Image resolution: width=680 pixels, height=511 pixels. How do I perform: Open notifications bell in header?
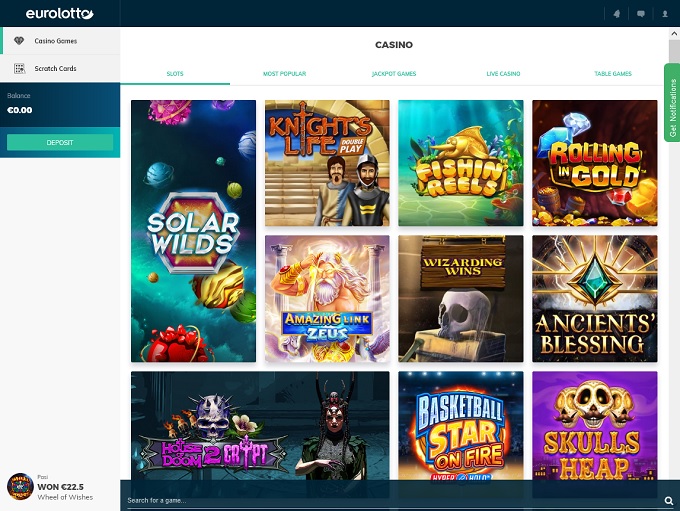pyautogui.click(x=617, y=14)
